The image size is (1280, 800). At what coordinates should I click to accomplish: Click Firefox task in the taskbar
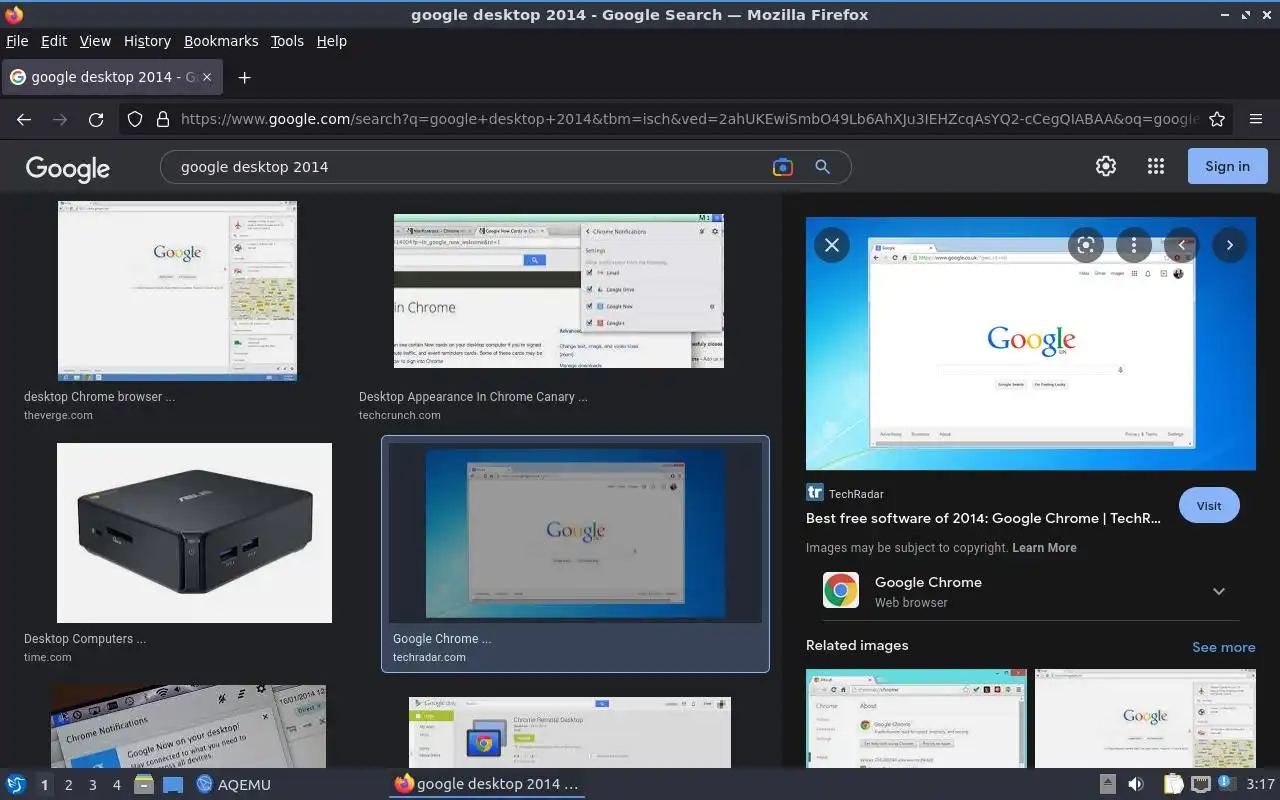click(487, 784)
